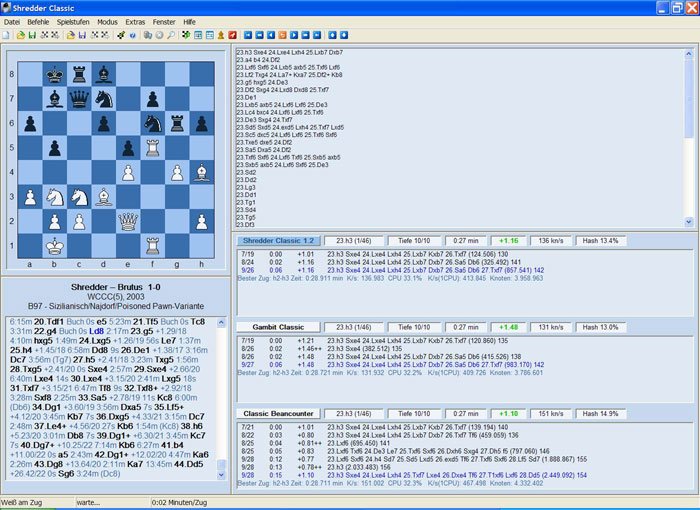
Task: Click the 0:02 Minuten/Zug status entry
Action: coord(179,502)
